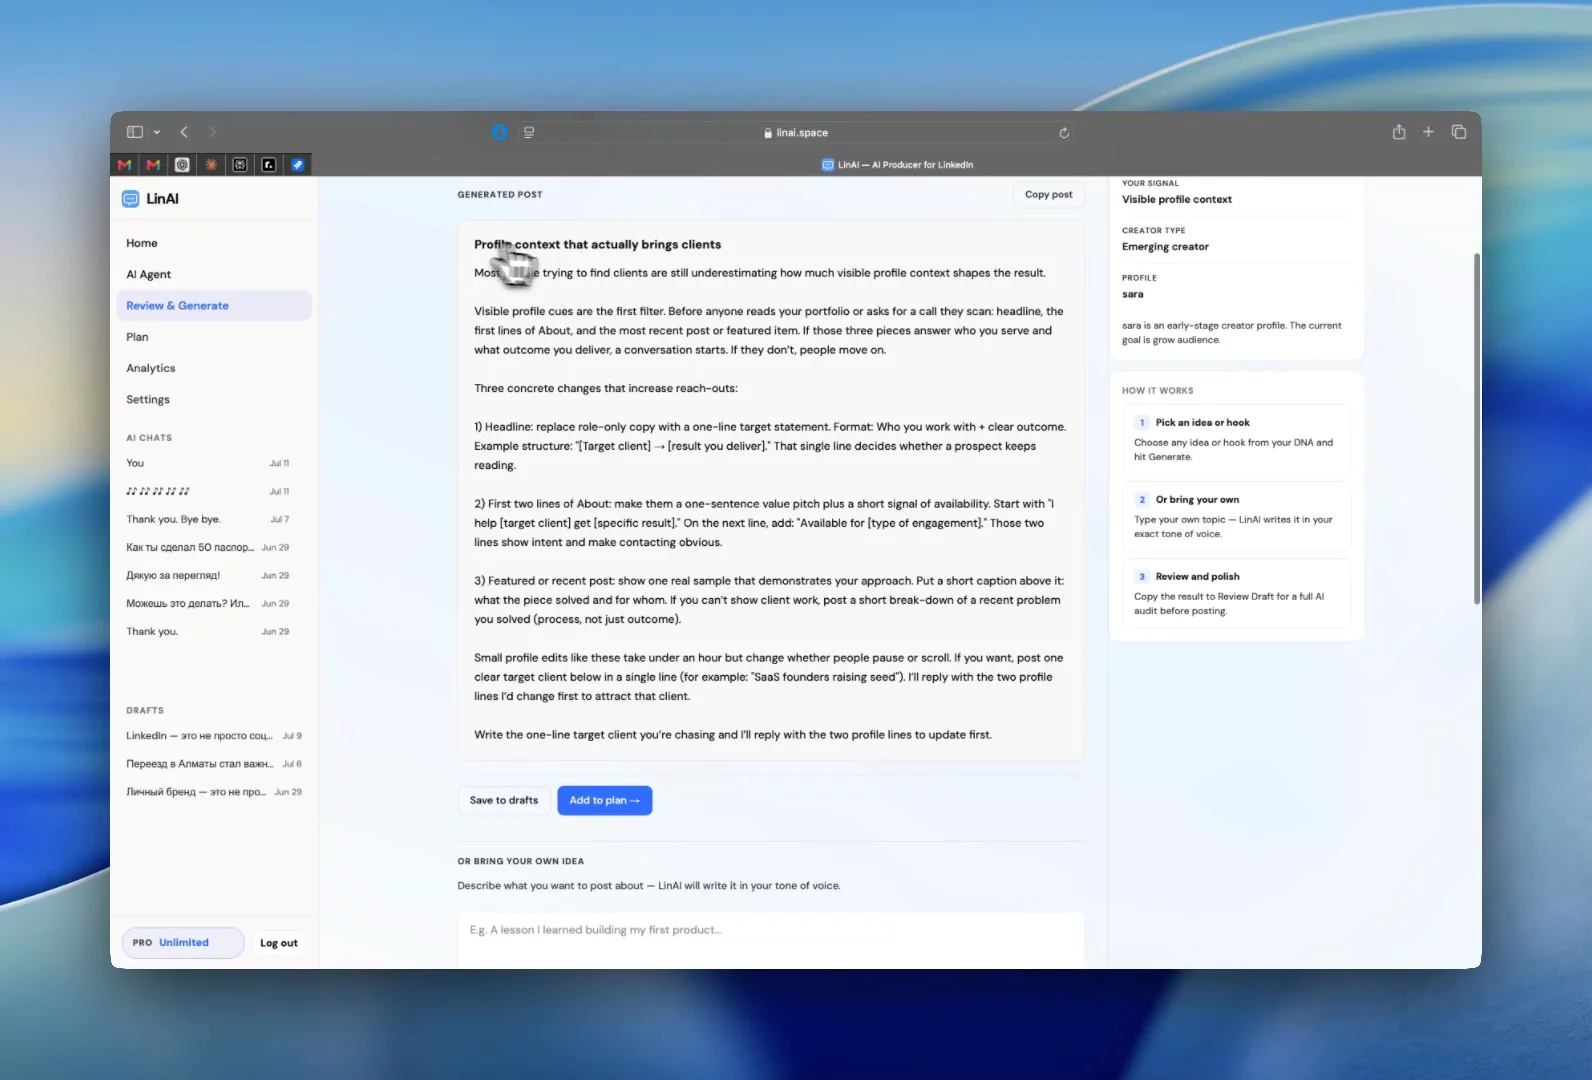Select Review & Generate in sidebar
This screenshot has width=1592, height=1080.
tap(214, 306)
